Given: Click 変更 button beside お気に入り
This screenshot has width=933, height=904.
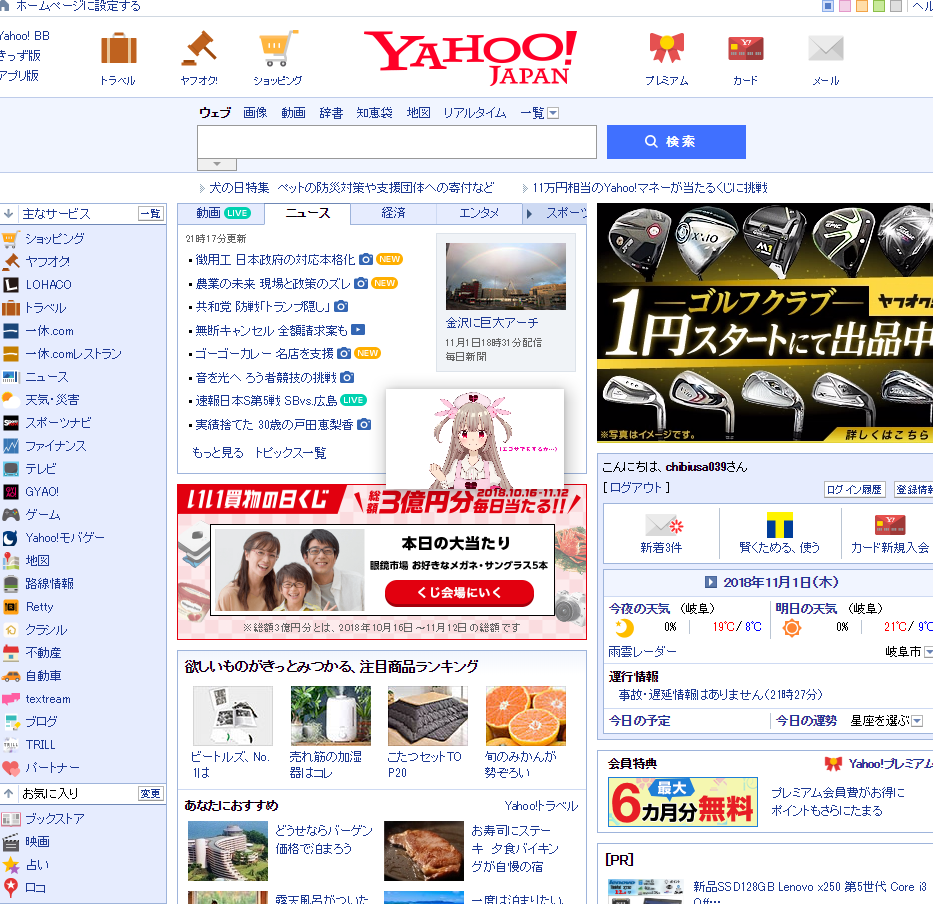Looking at the screenshot, I should point(151,793).
